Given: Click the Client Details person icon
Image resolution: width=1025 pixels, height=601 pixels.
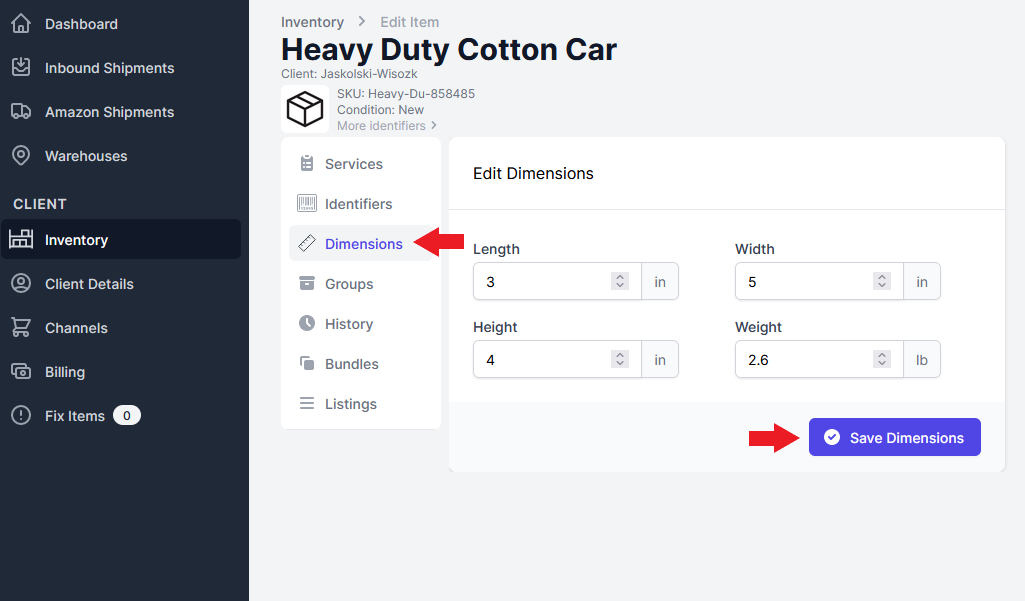Looking at the screenshot, I should coord(21,283).
